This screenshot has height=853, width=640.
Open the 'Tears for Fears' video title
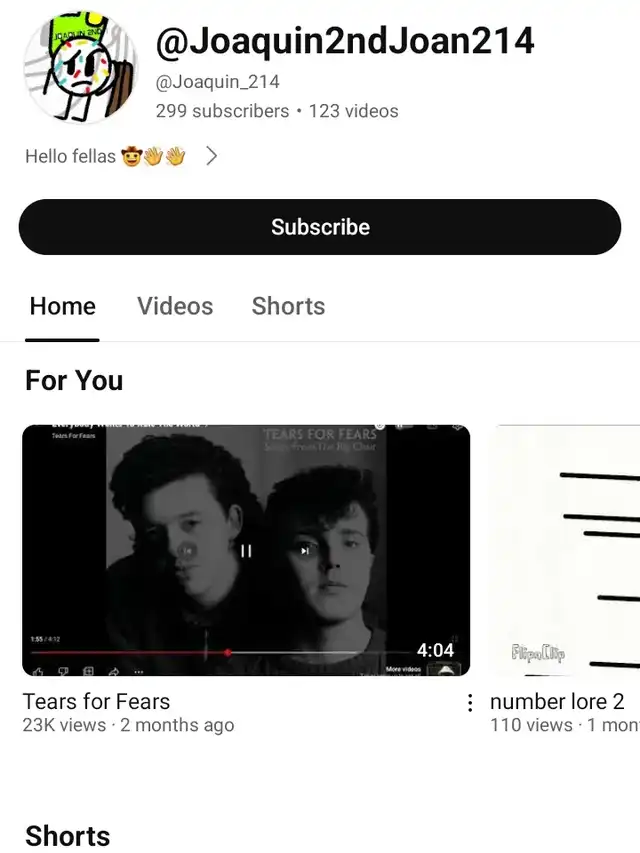tap(96, 702)
